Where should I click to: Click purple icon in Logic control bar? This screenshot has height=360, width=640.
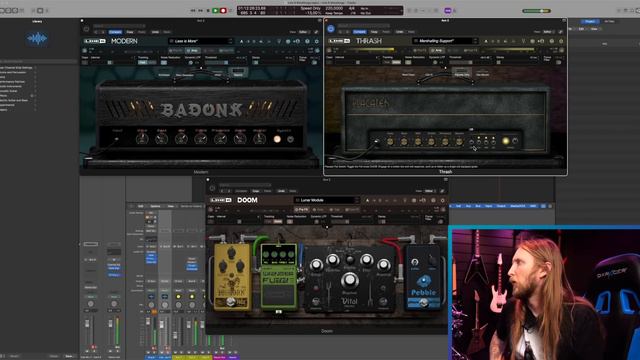tap(447, 11)
